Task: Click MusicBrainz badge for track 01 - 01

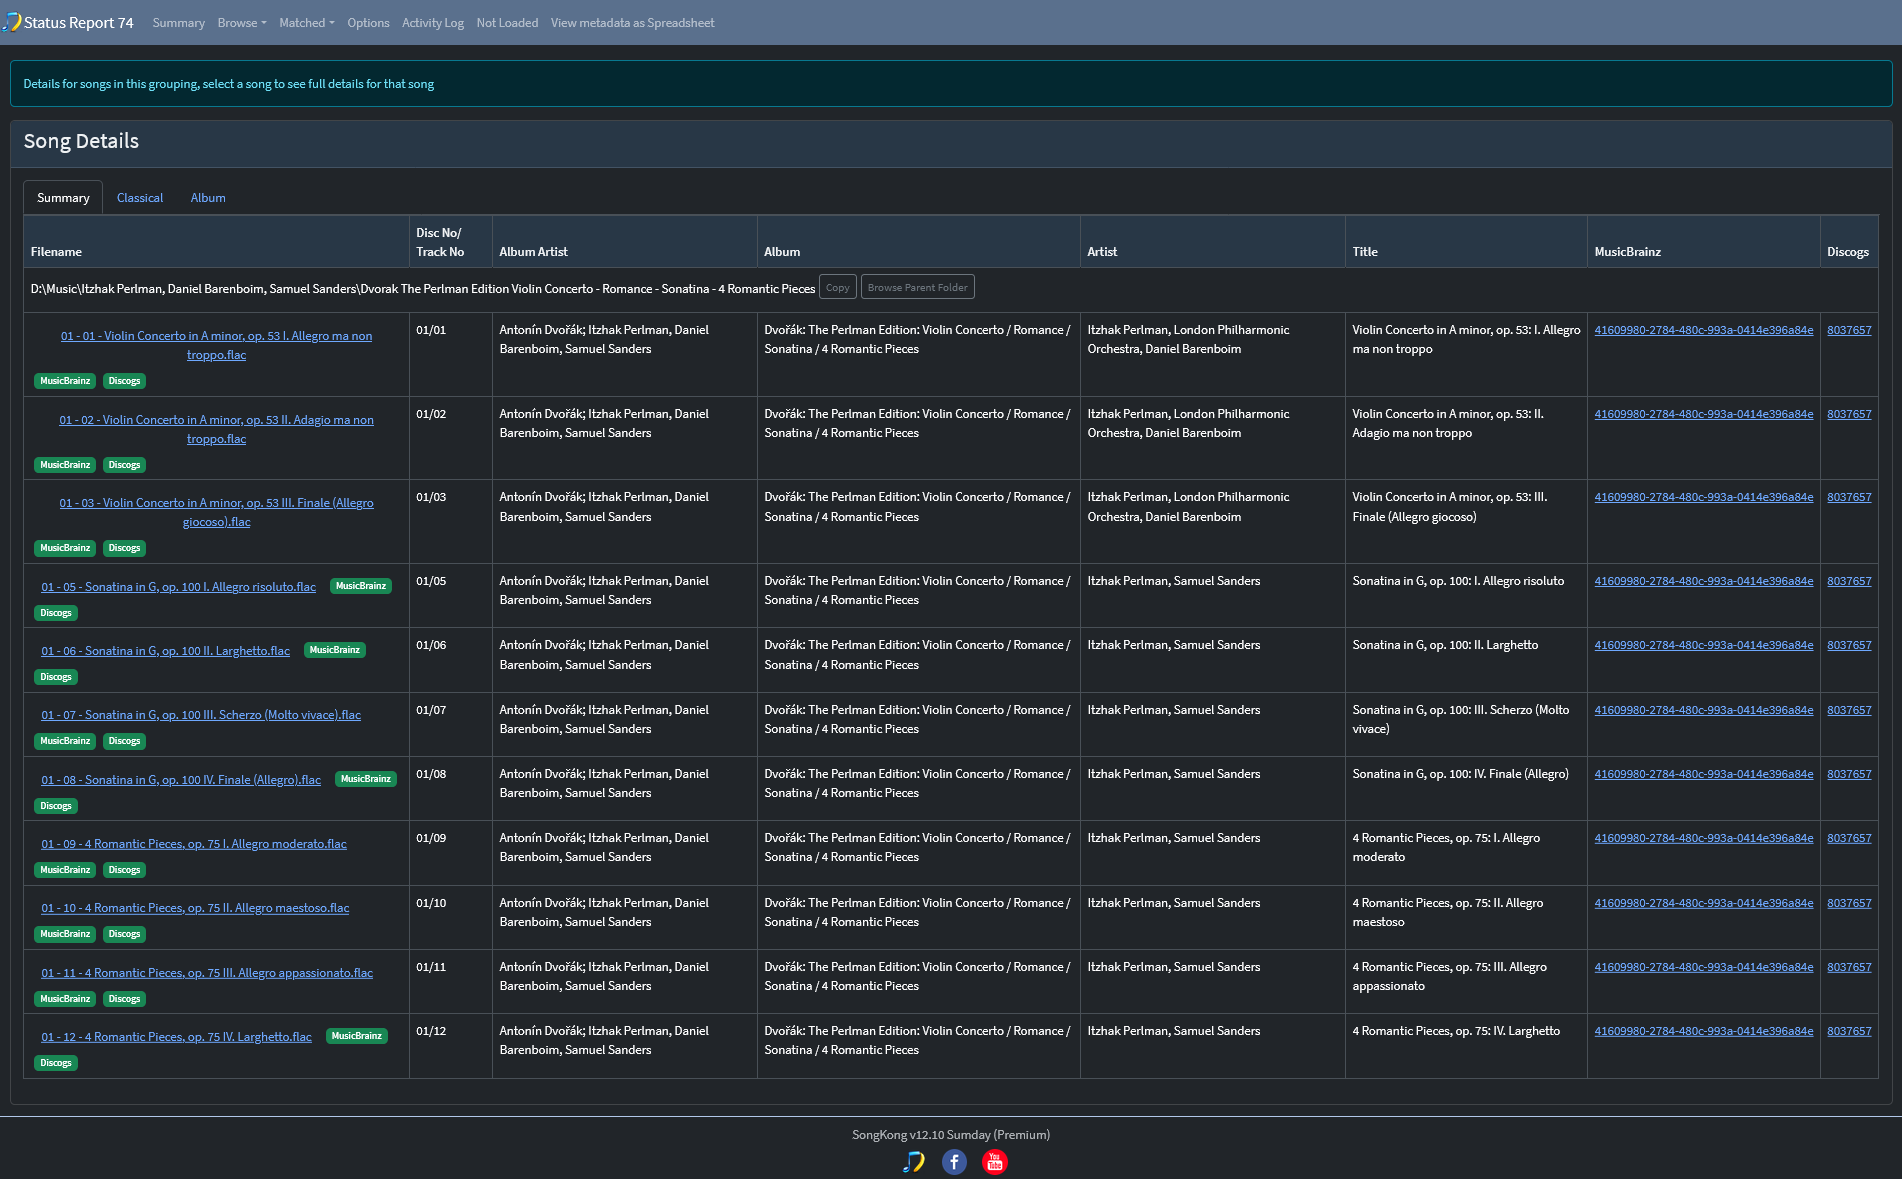Action: [65, 381]
